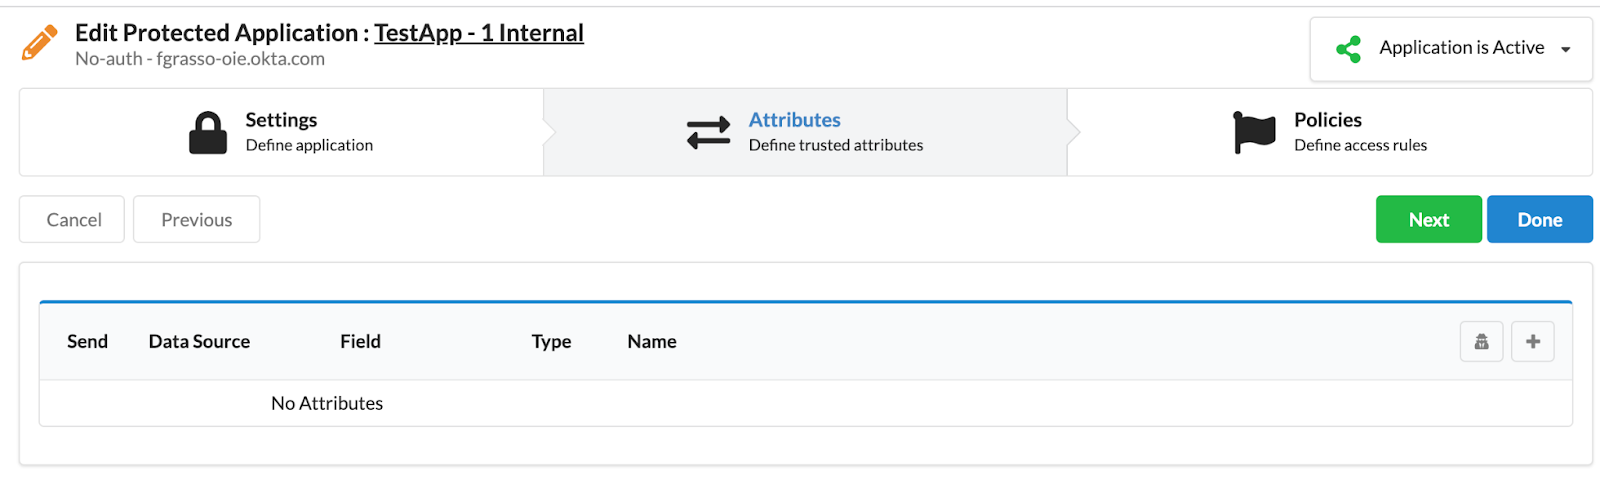Open the TestApp - 1 Internal link
Screen dimensions: 1600x481
pos(479,33)
